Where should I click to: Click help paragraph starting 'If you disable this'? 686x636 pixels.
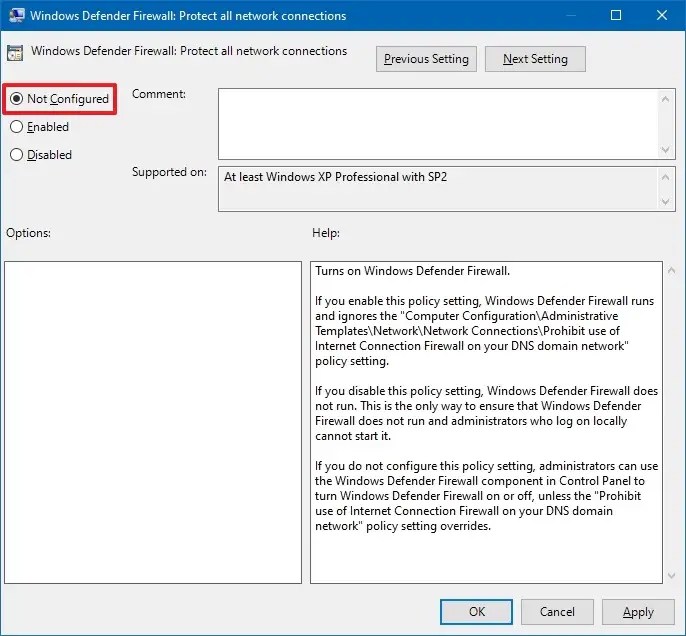click(x=486, y=413)
